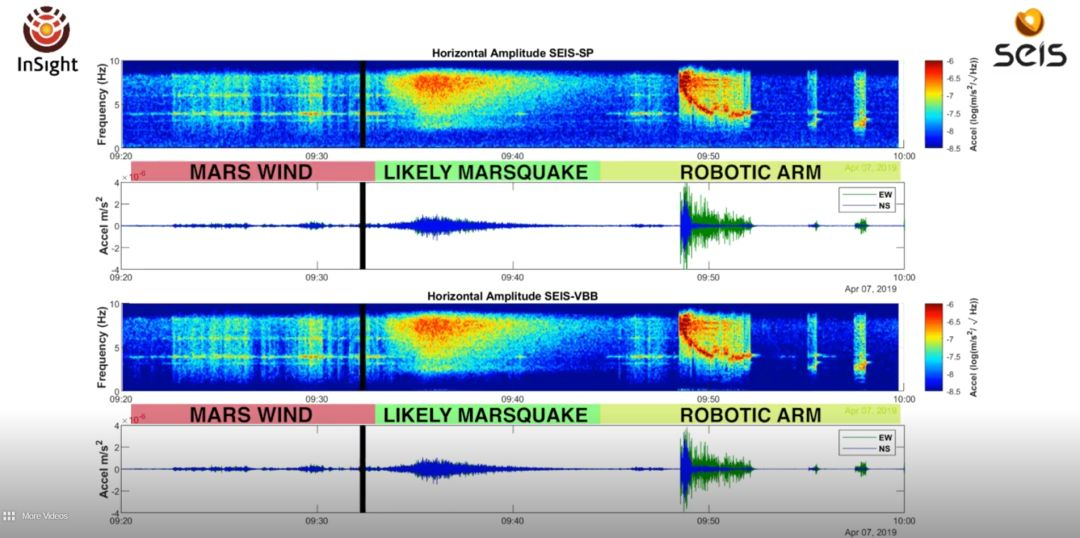Screen dimensions: 1080x538
Task: Click the robotic arm spike in the SEIS-VBB waveform
Action: [x=684, y=468]
